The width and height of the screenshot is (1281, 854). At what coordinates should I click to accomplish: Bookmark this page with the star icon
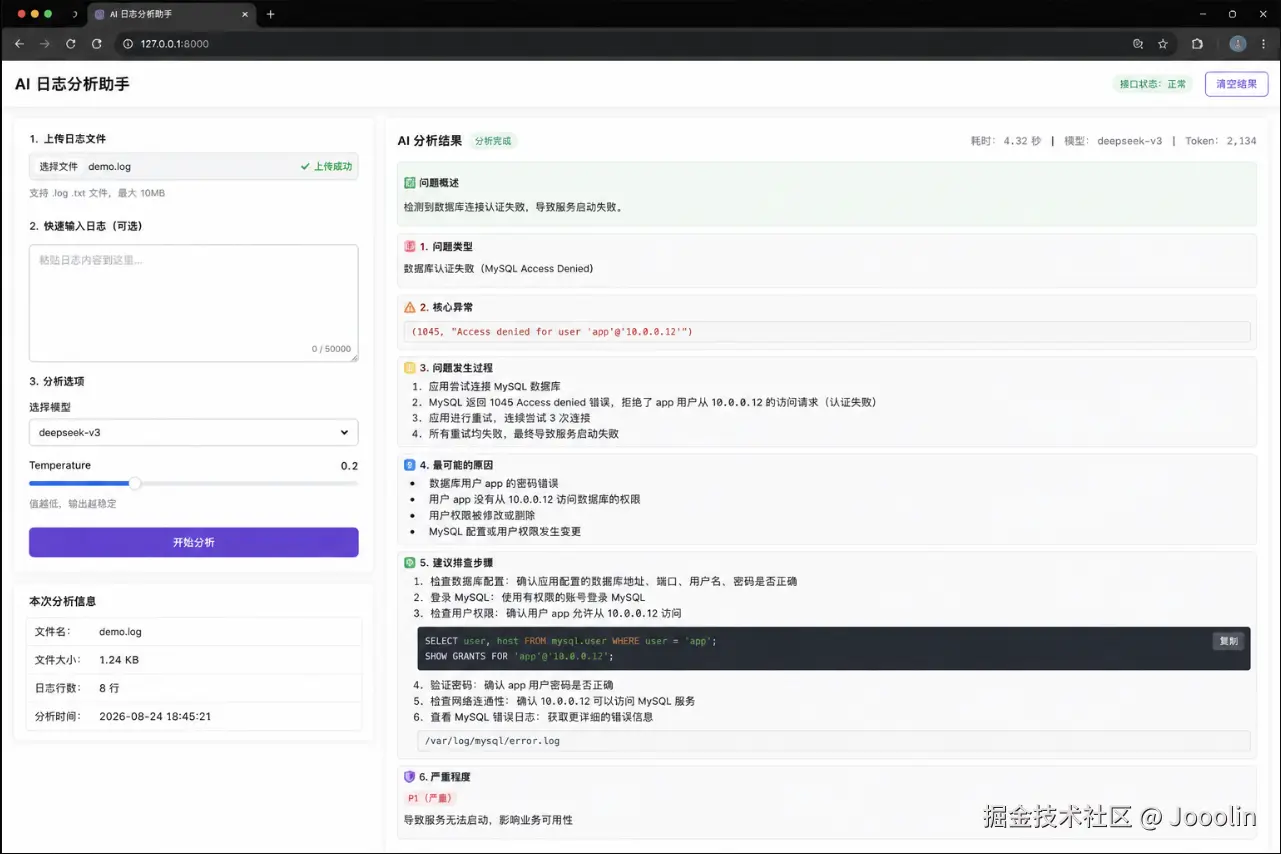coord(1163,44)
